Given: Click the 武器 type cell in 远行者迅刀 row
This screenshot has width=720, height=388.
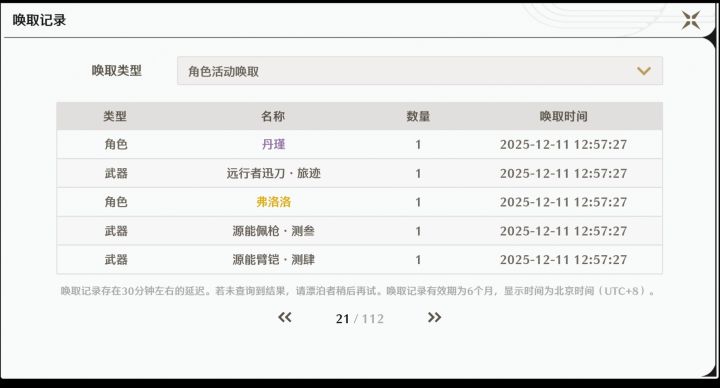Looking at the screenshot, I should [x=116, y=174].
